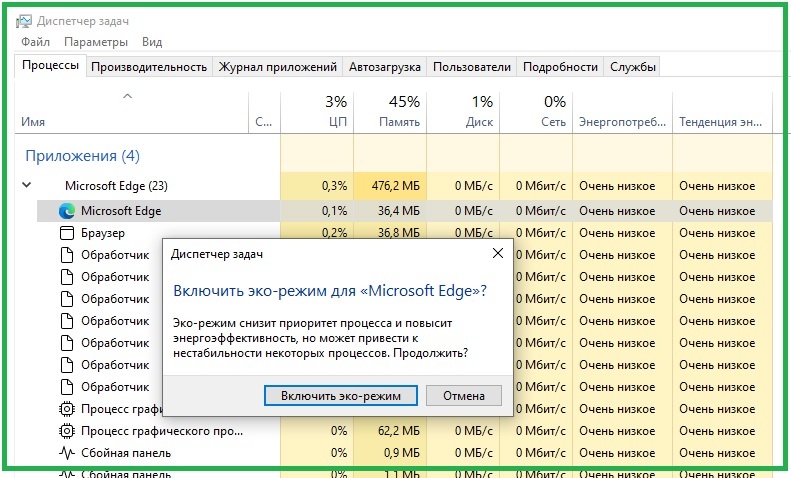Click the 0,1% CPU value
This screenshot has width=791, height=478.
(334, 211)
